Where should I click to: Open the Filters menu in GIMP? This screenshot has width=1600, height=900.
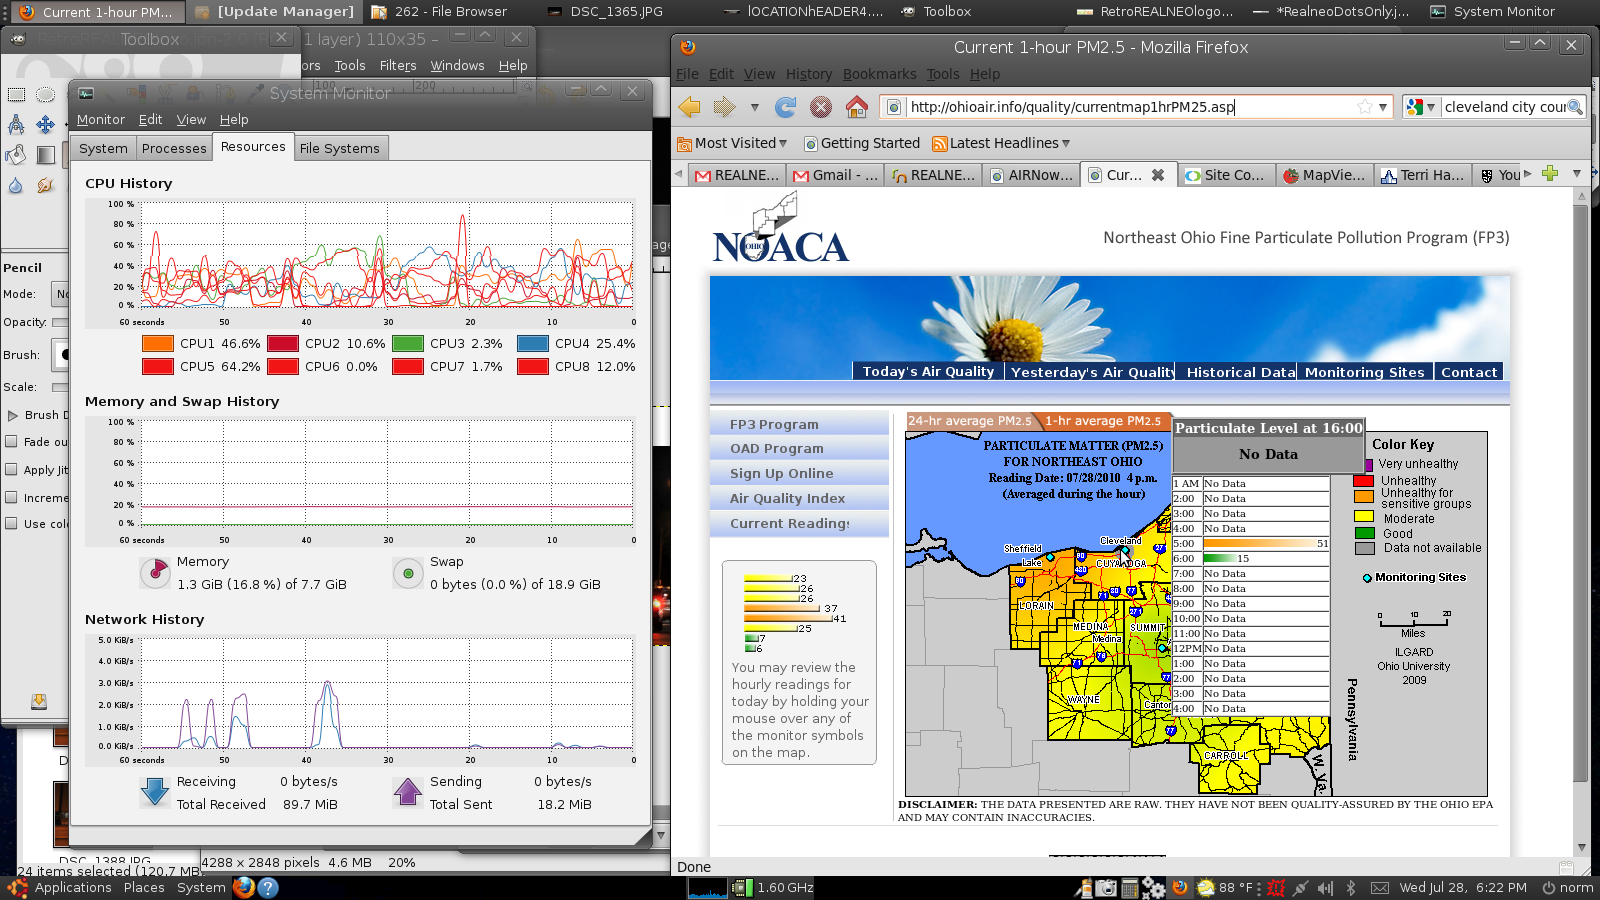tap(398, 65)
